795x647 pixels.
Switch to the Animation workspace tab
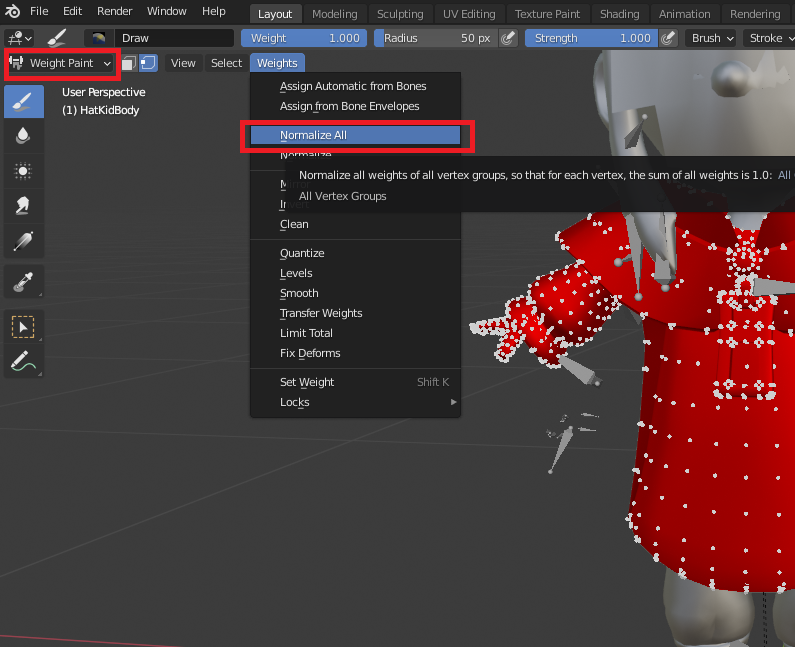[684, 14]
